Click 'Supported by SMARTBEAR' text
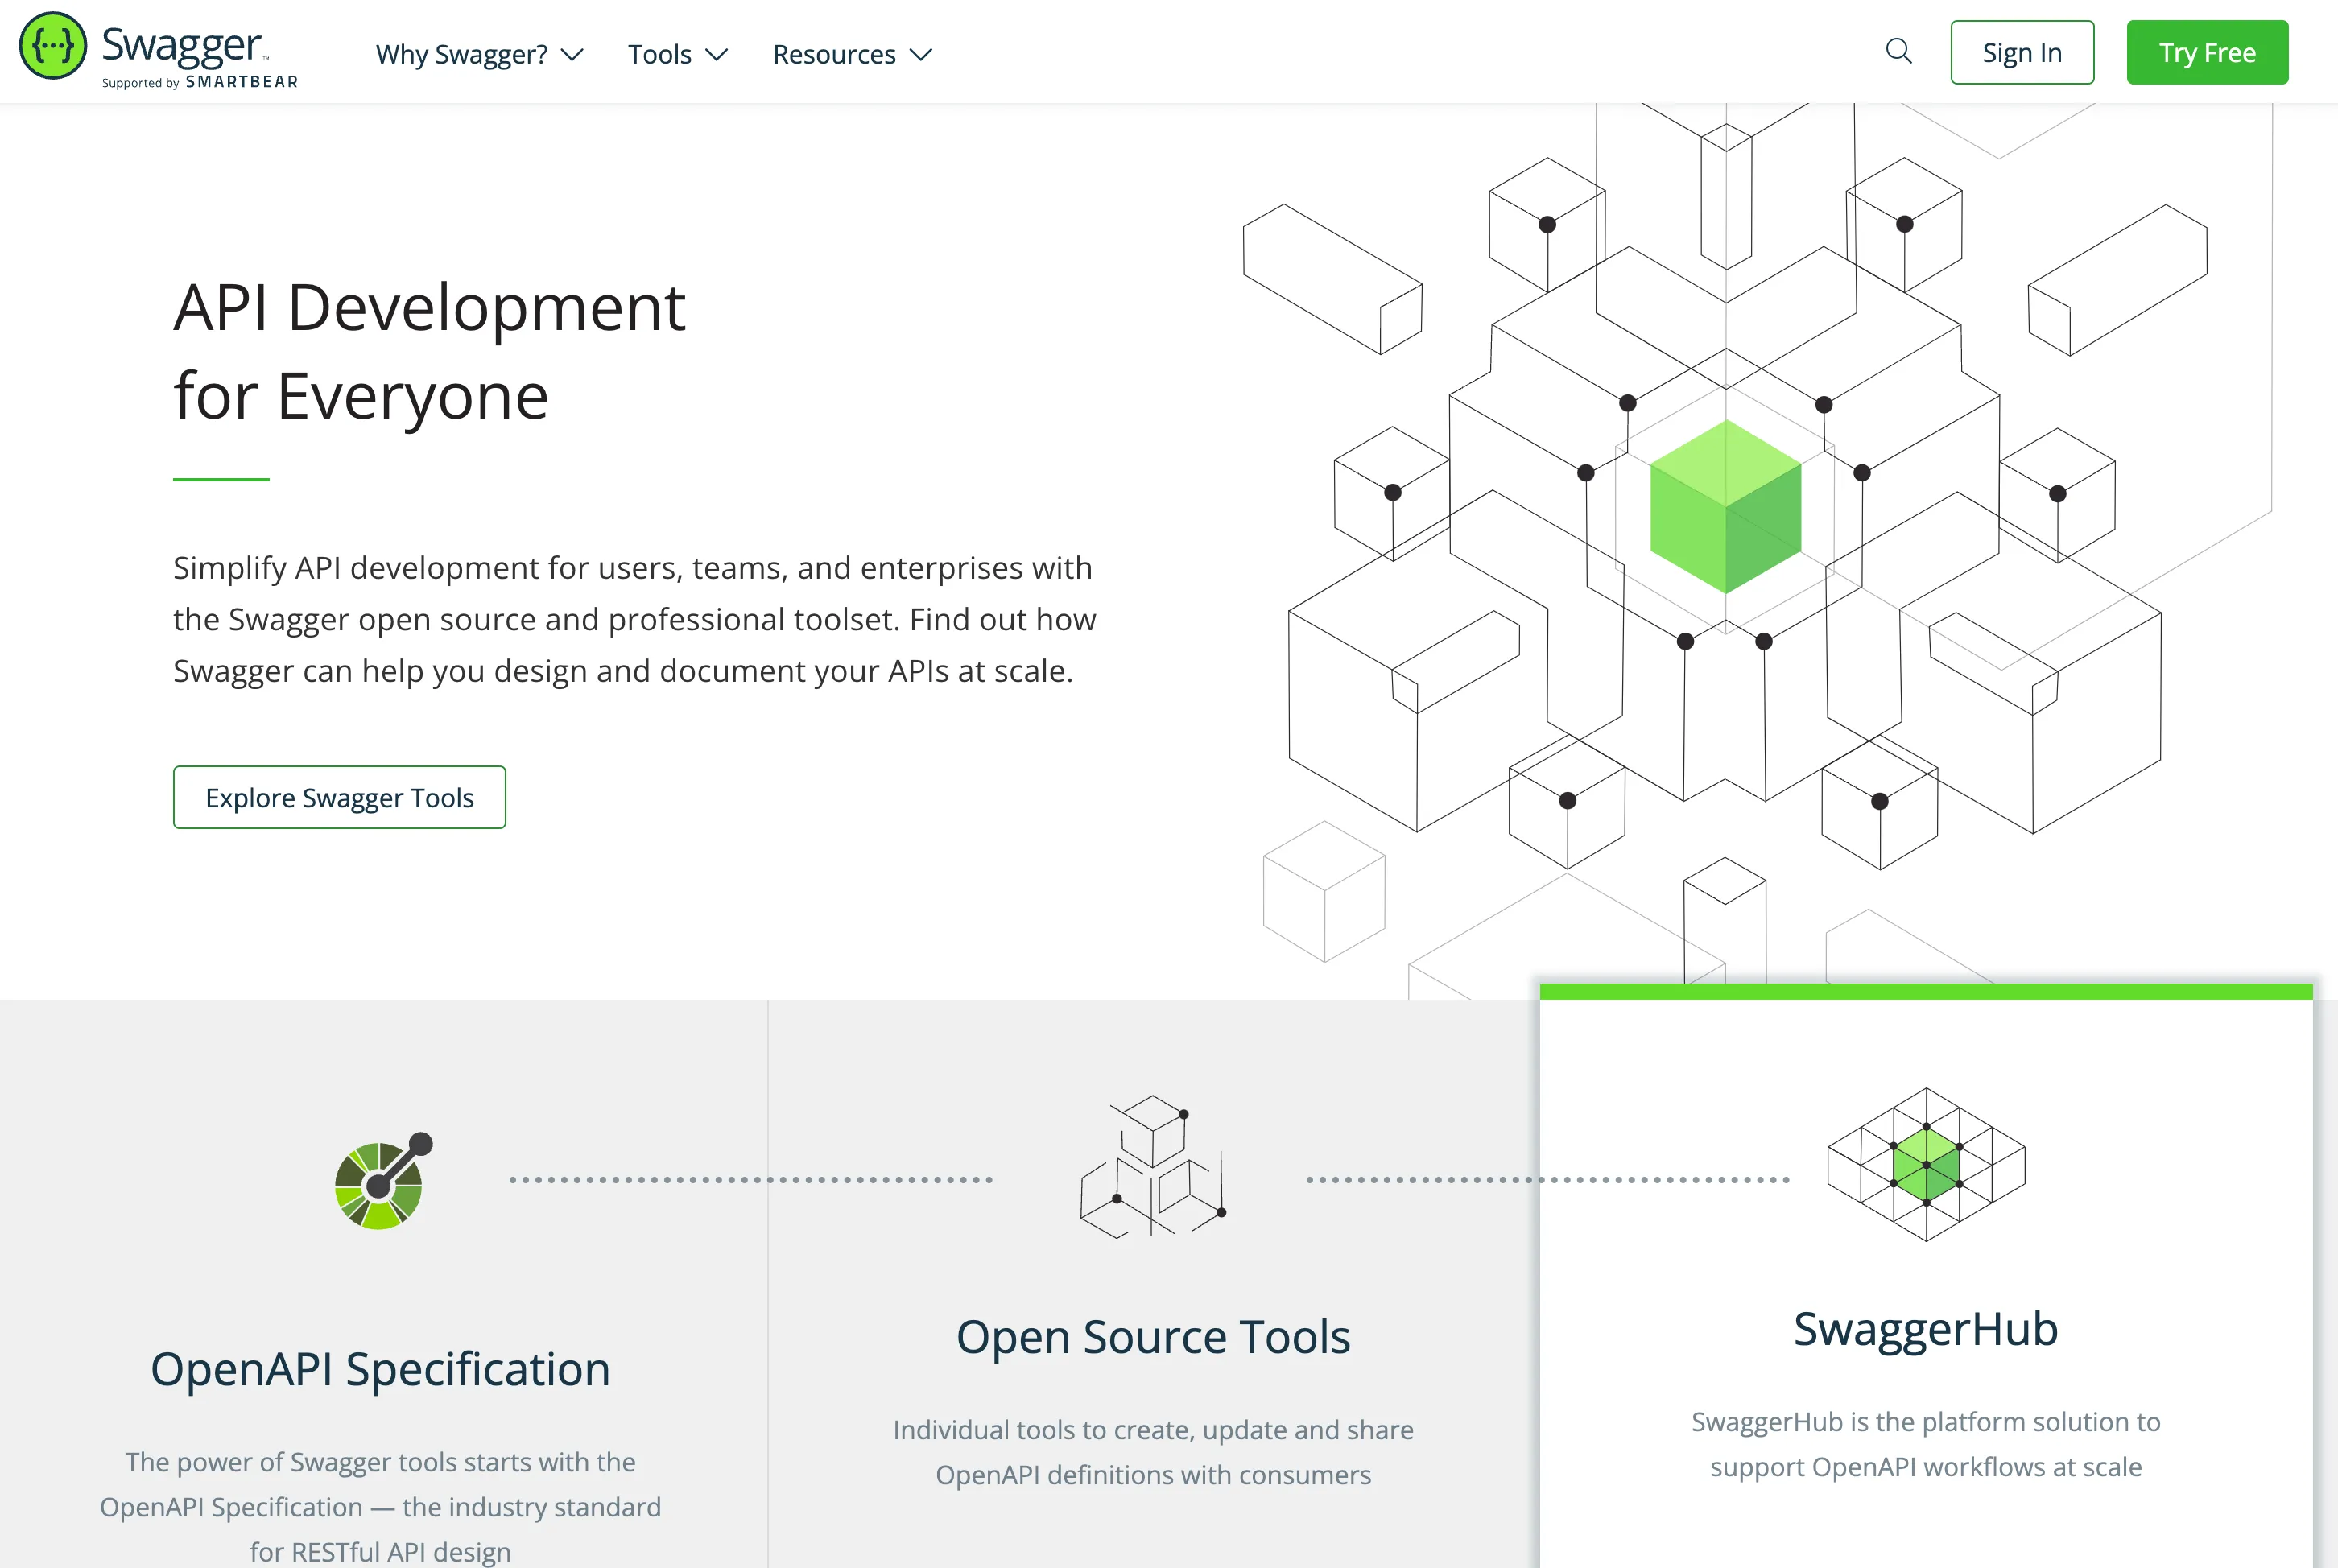The image size is (2338, 1568). click(x=200, y=82)
